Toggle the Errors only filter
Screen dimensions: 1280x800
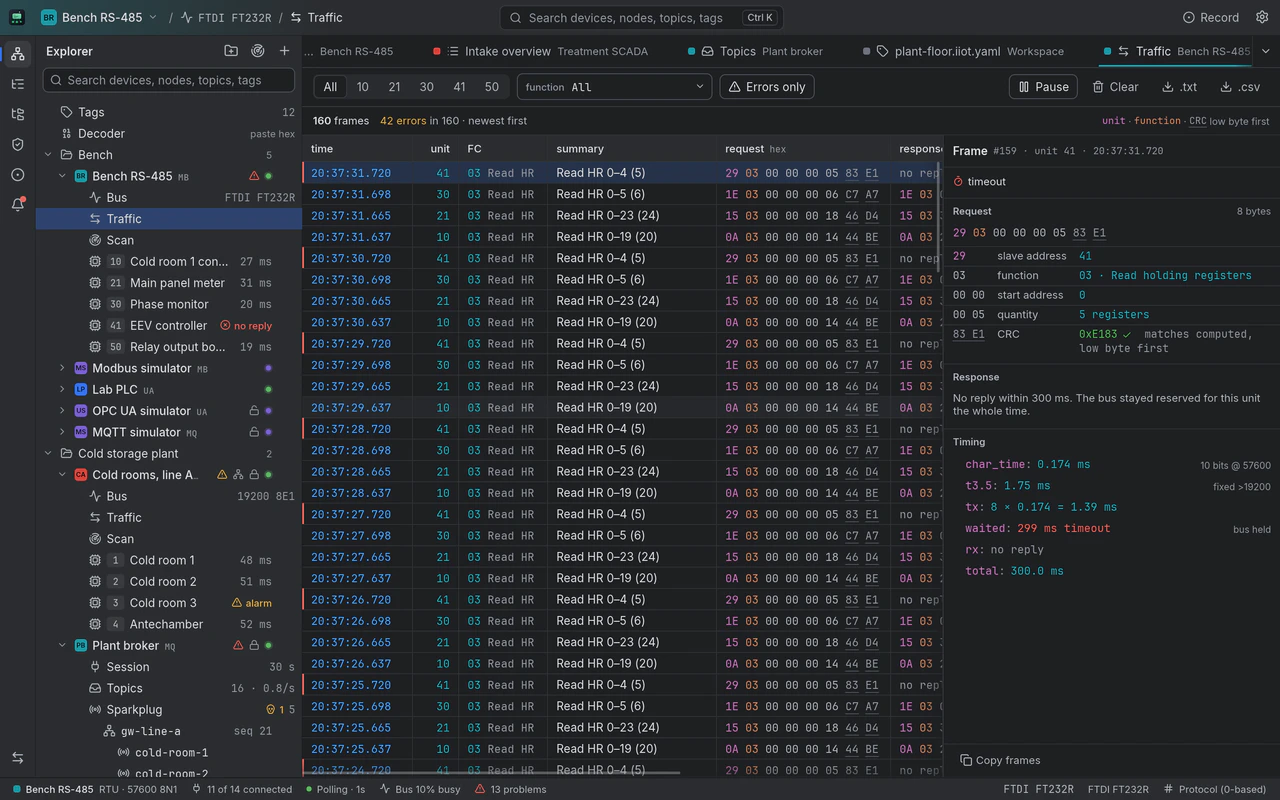[767, 87]
